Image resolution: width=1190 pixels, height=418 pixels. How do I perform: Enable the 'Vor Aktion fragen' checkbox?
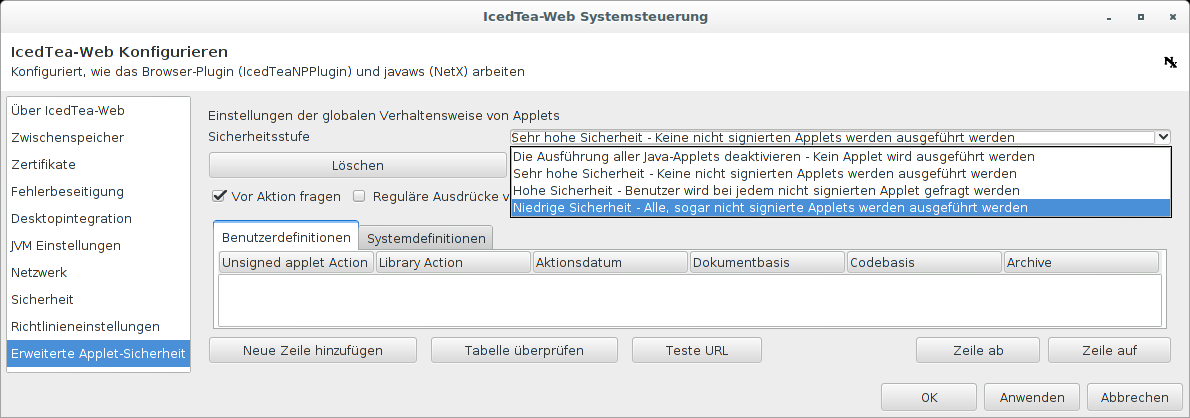coord(219,197)
